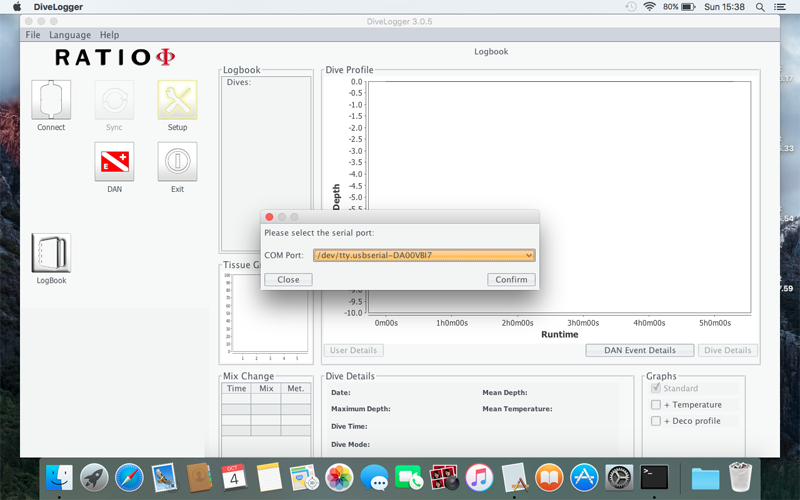This screenshot has height=500, width=800.
Task: Open Contacts in the Dock
Action: pyautogui.click(x=199, y=478)
